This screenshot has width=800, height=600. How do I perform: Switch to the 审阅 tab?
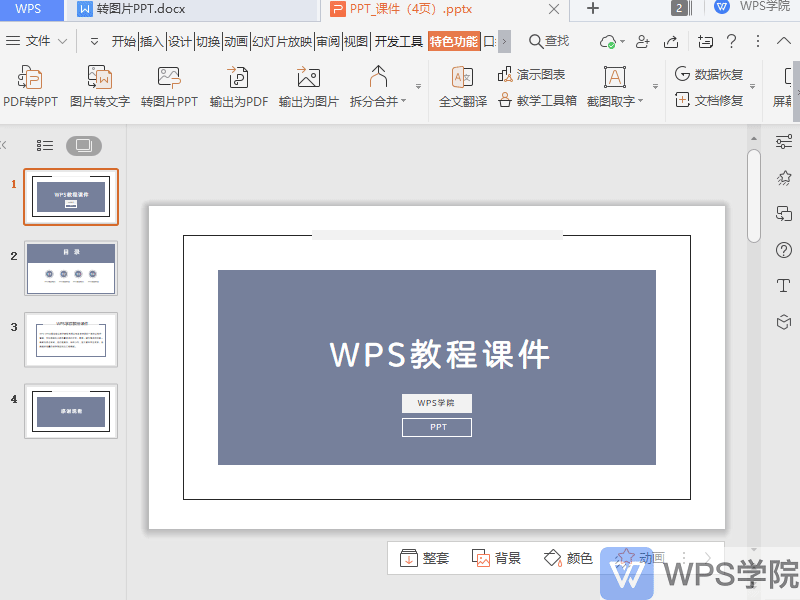coord(328,41)
